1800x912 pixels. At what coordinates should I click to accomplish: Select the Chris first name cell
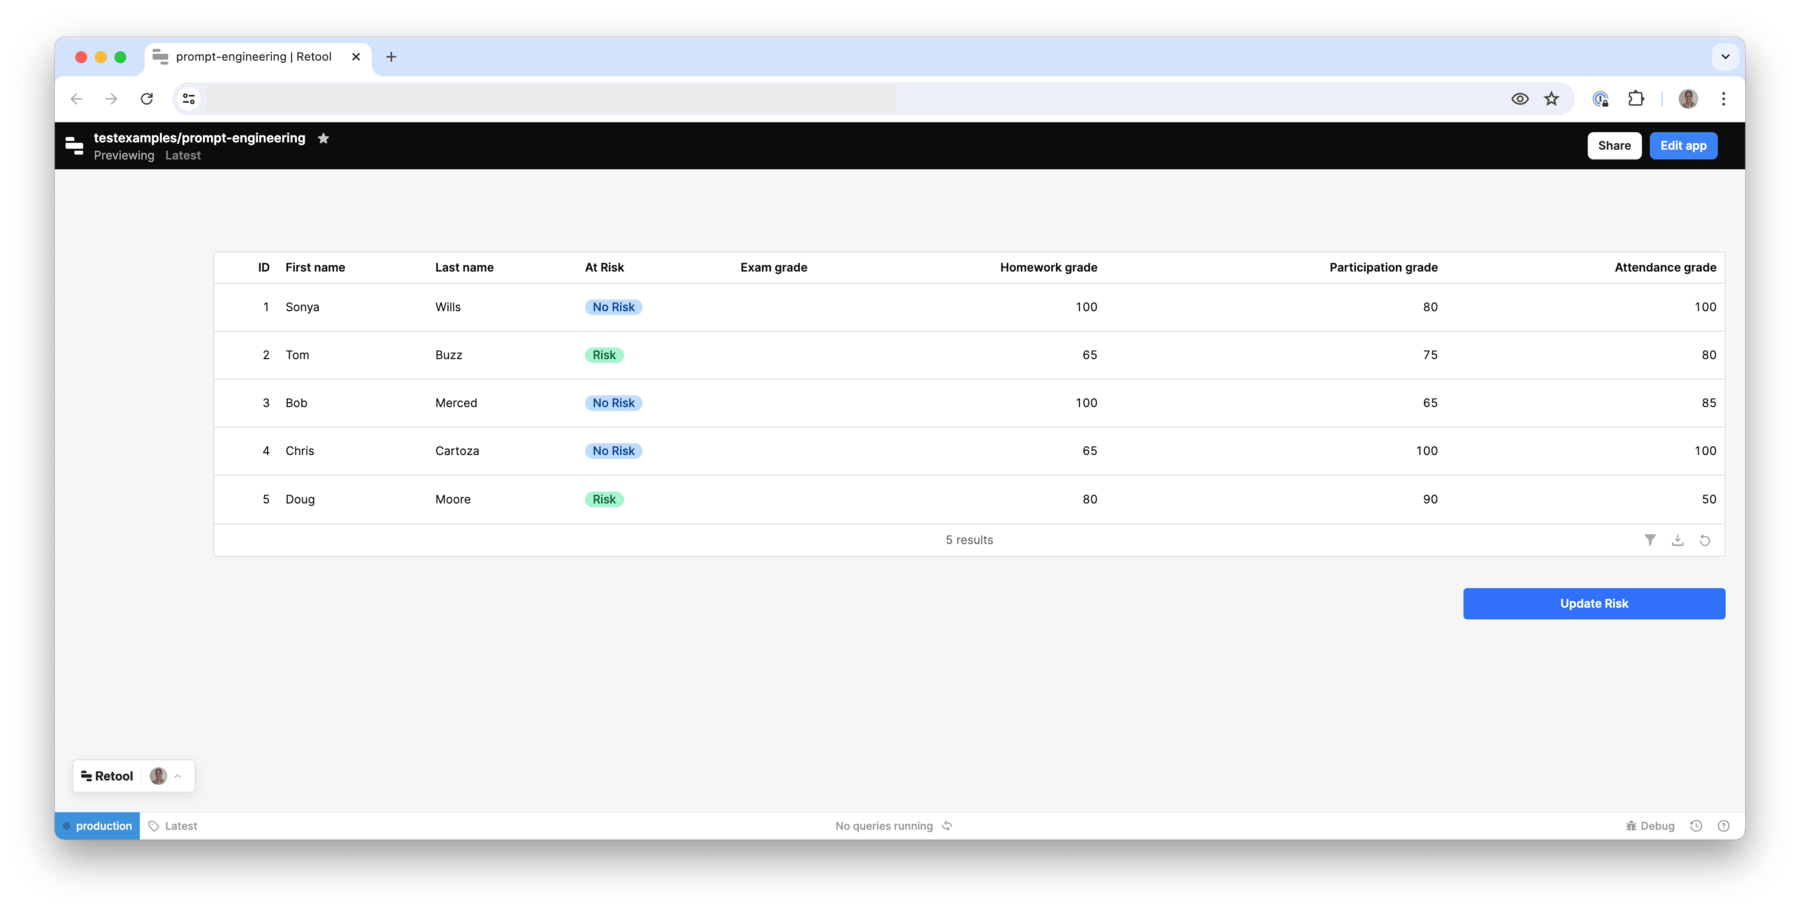point(300,451)
